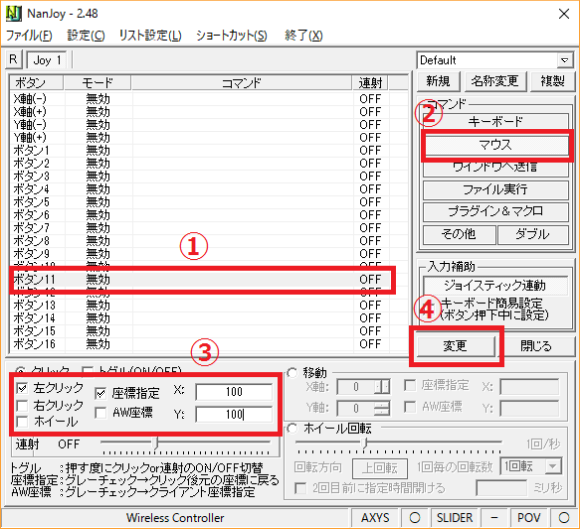This screenshot has width=580, height=529.
Task: Click the 複製 button
Action: [552, 81]
